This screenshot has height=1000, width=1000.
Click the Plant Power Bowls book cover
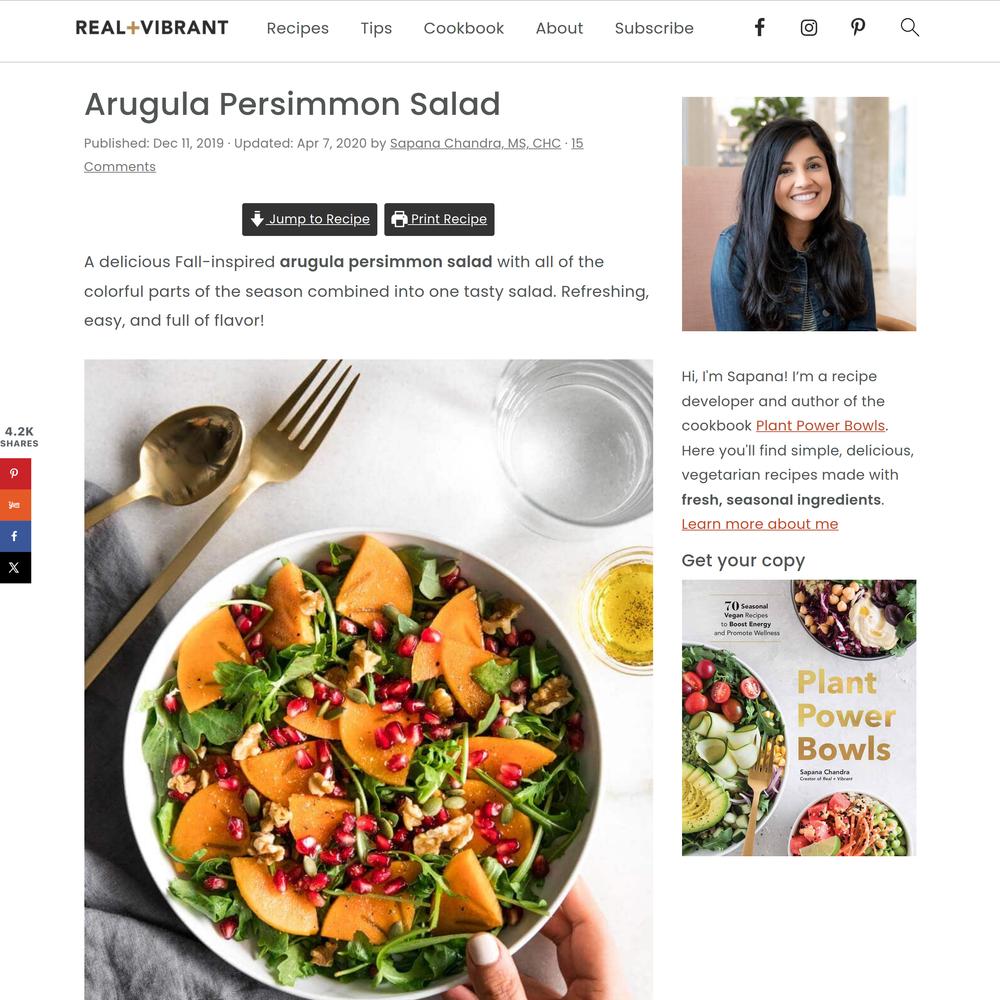(798, 717)
